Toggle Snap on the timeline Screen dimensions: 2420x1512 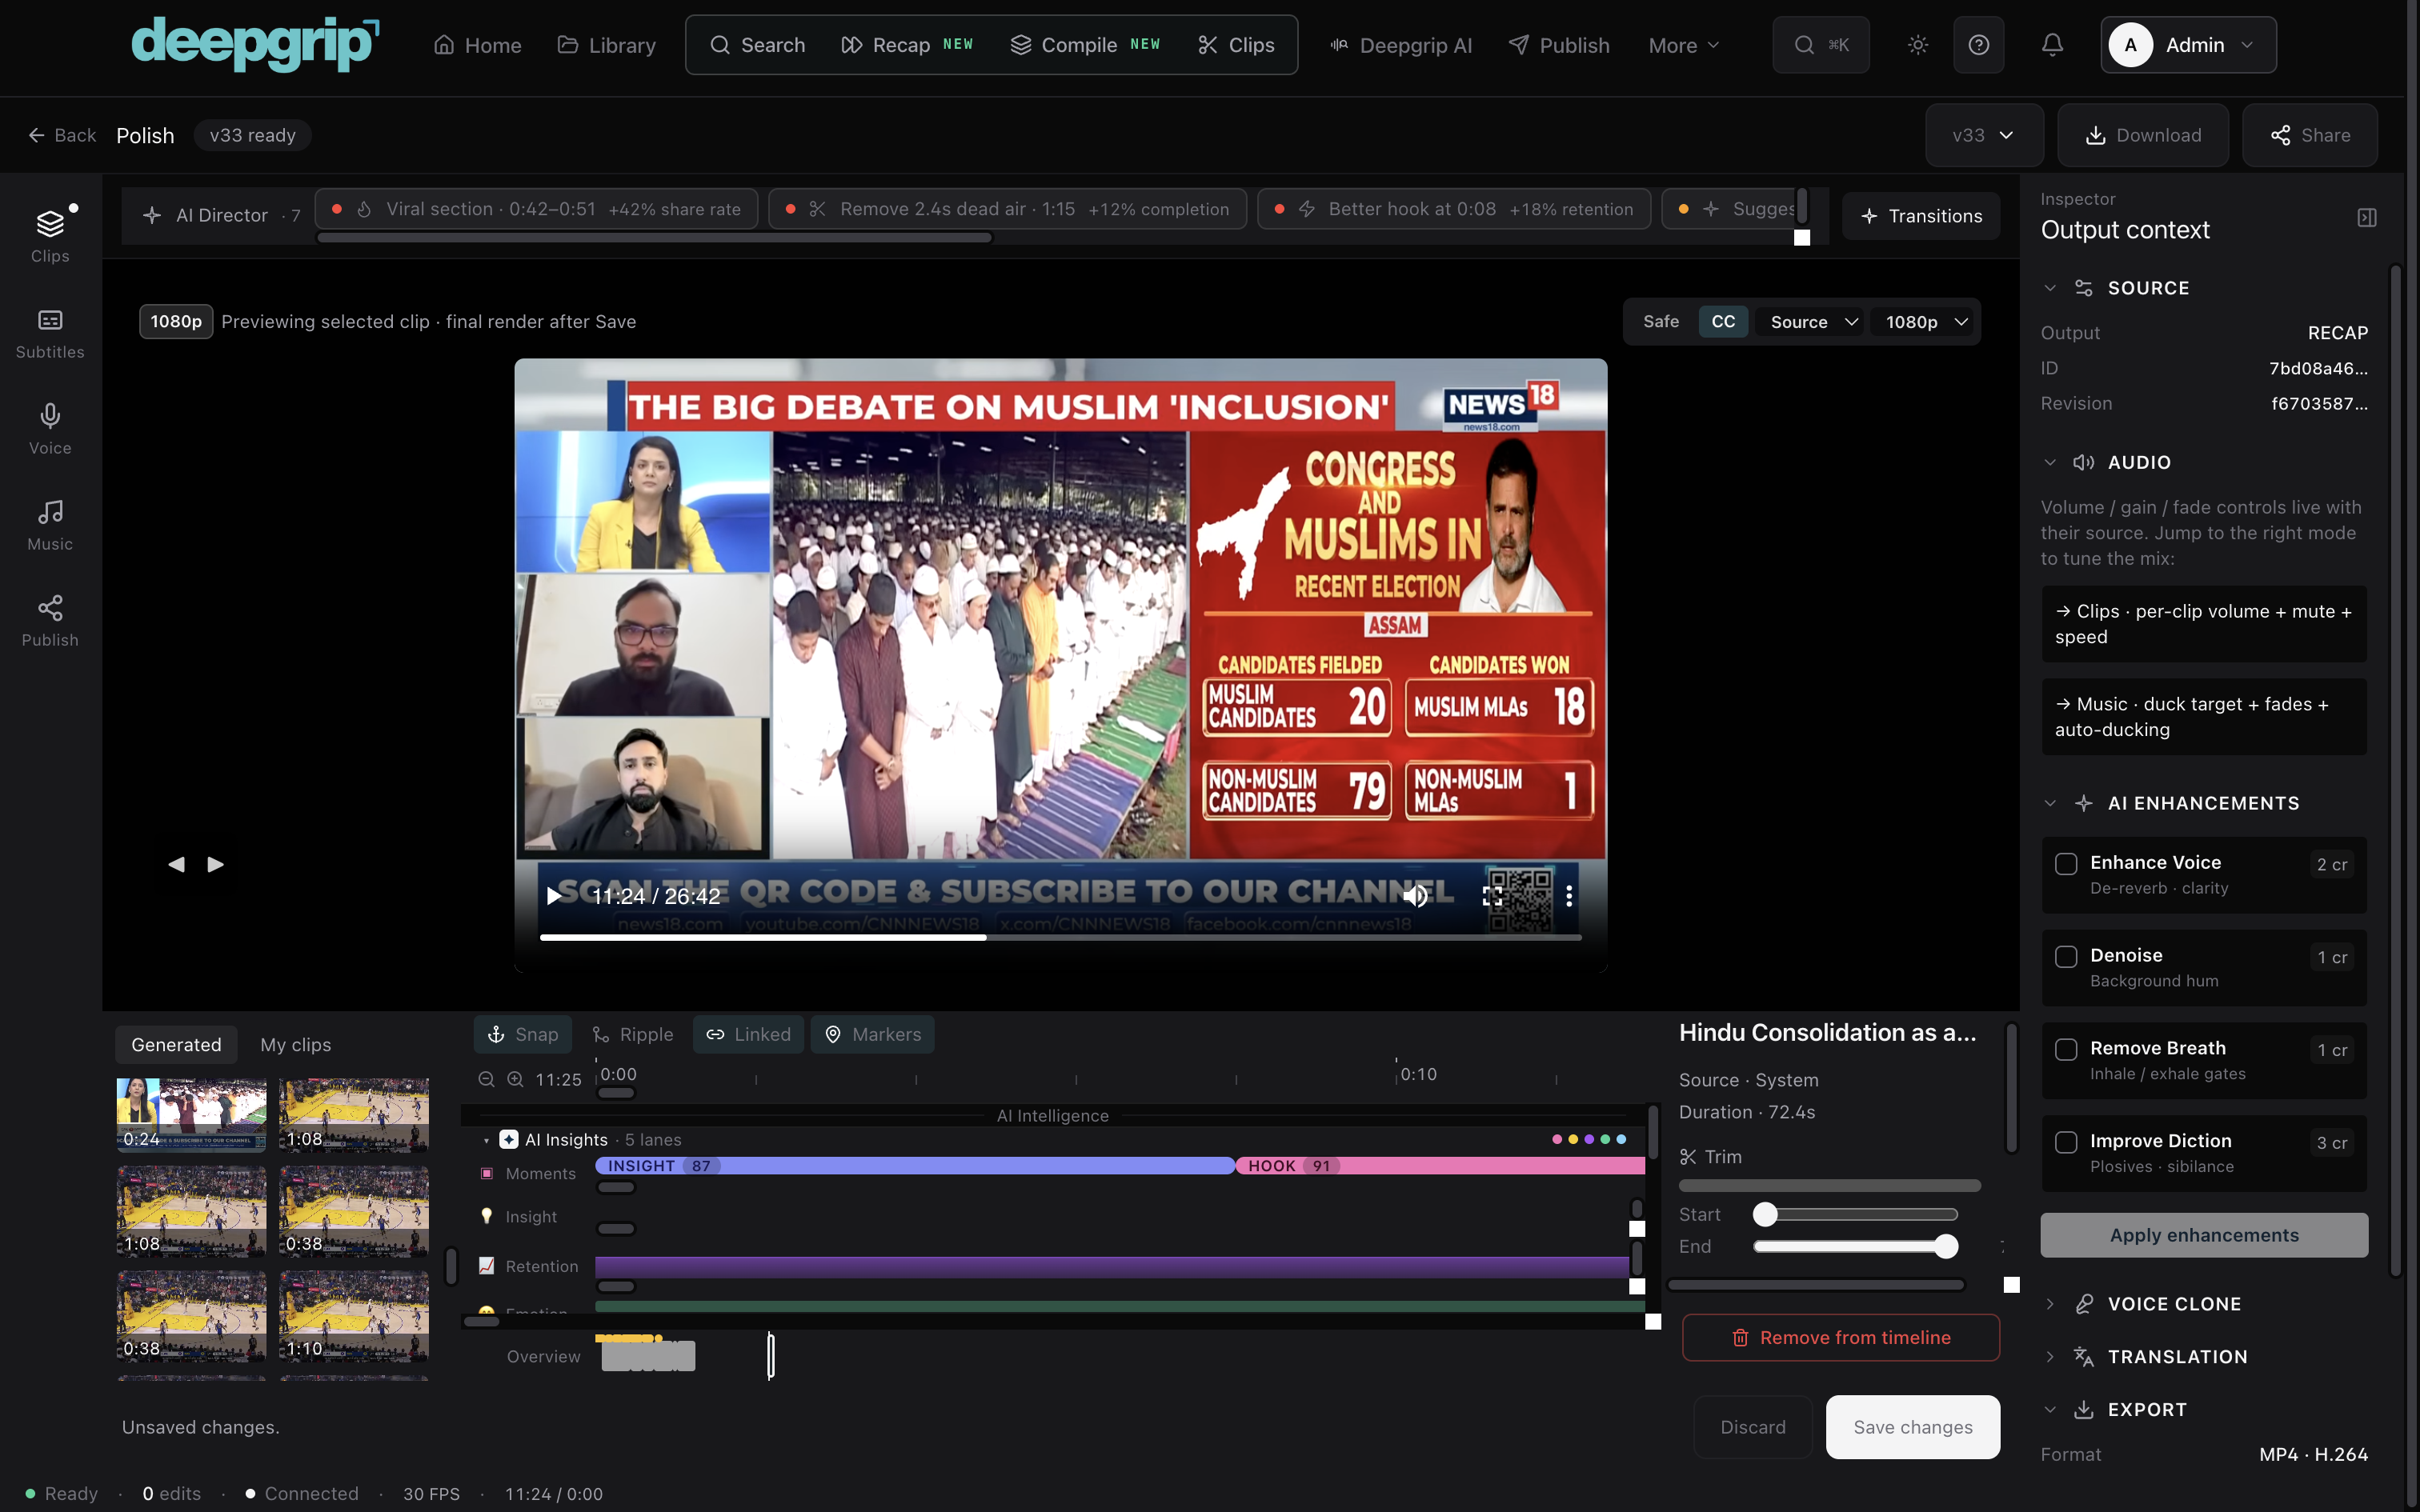click(522, 1034)
